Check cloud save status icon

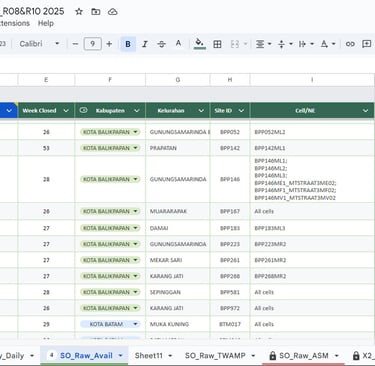(x=113, y=12)
